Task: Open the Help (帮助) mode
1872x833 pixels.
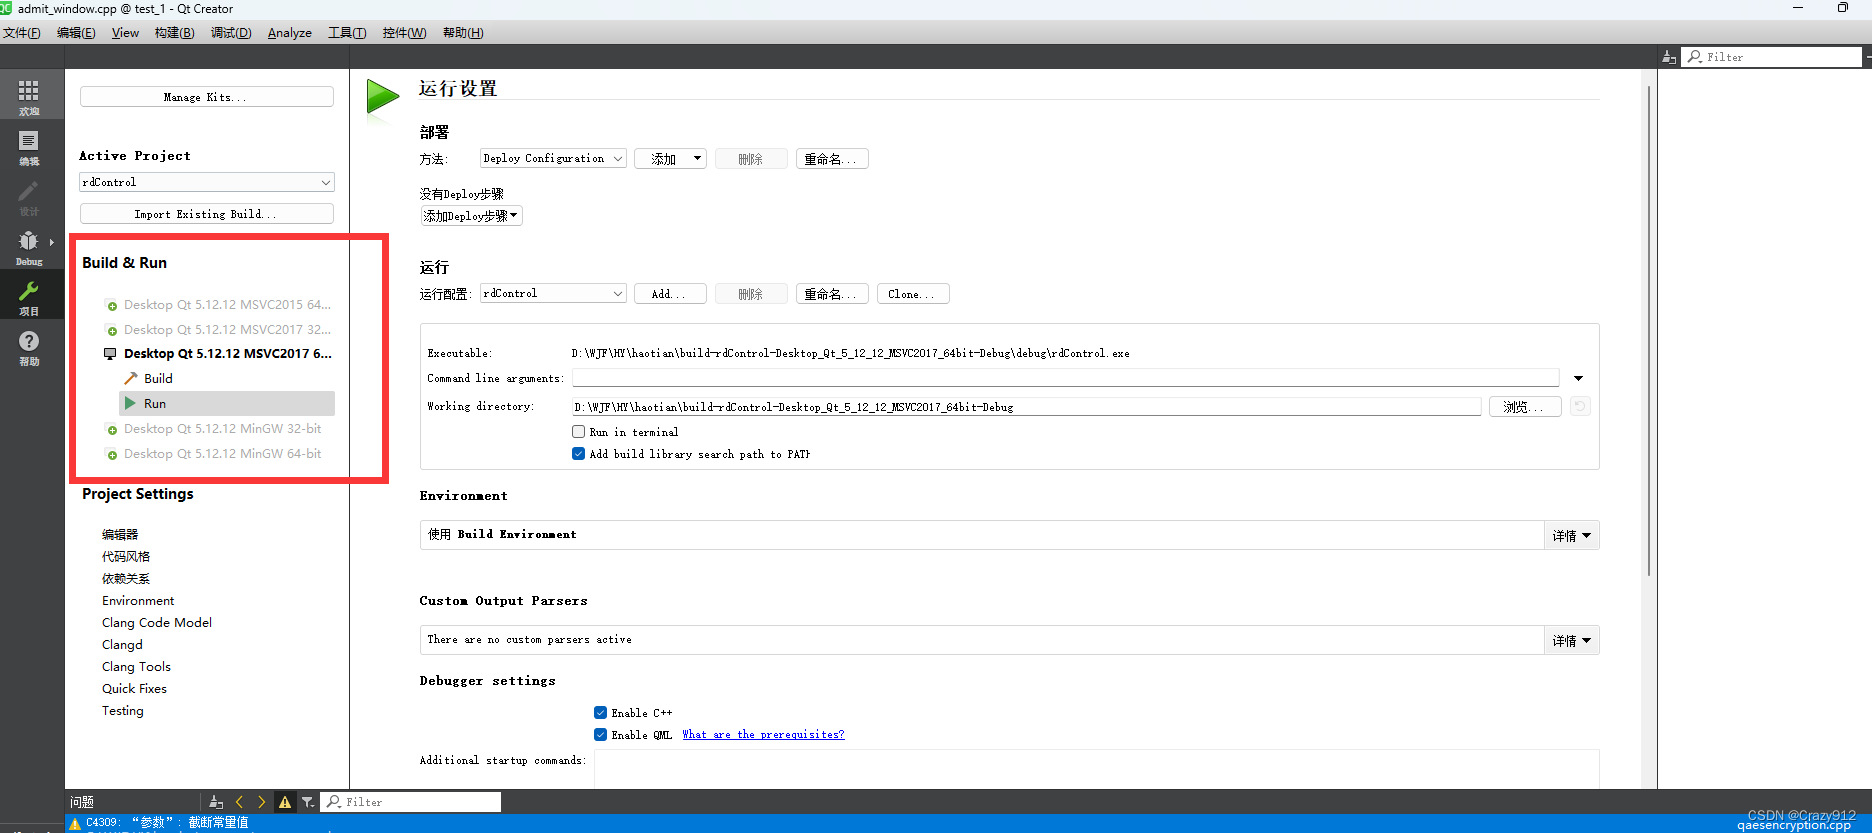Action: (29, 347)
